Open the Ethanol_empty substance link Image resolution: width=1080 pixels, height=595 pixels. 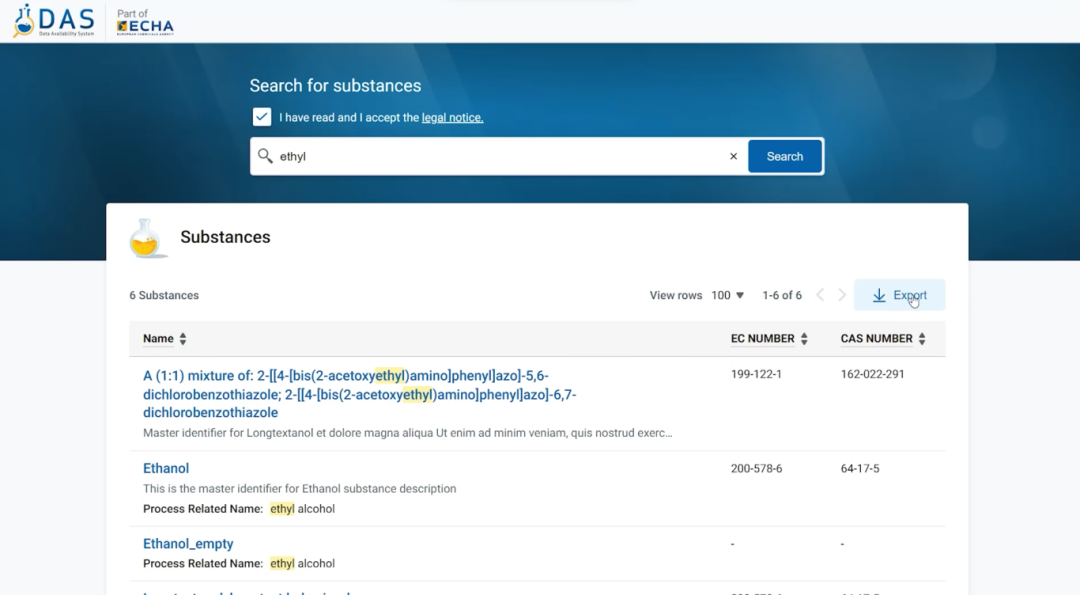pos(188,544)
